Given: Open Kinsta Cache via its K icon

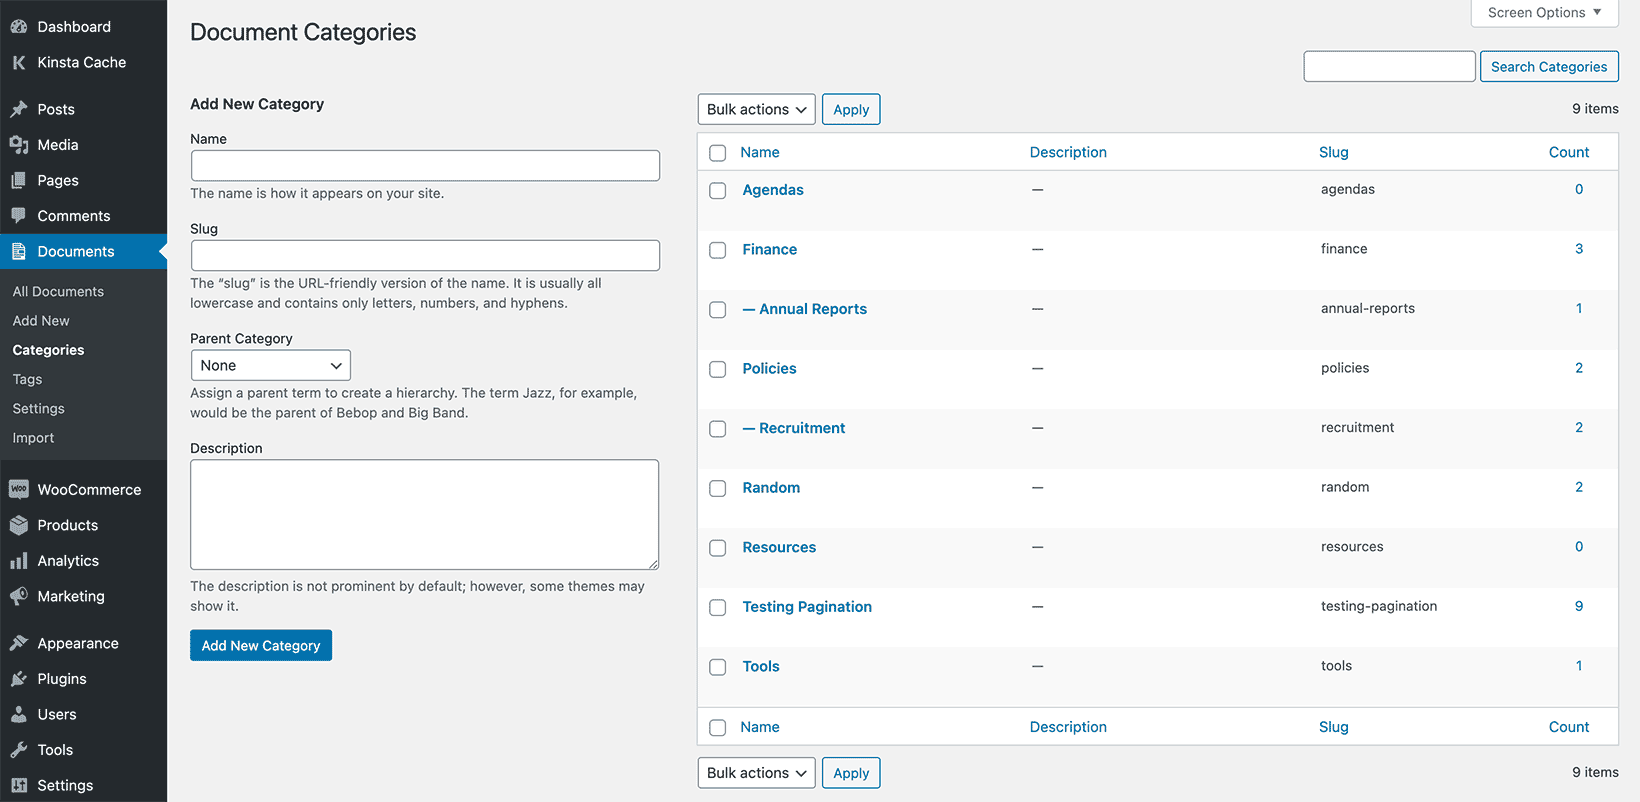Looking at the screenshot, I should 19,63.
